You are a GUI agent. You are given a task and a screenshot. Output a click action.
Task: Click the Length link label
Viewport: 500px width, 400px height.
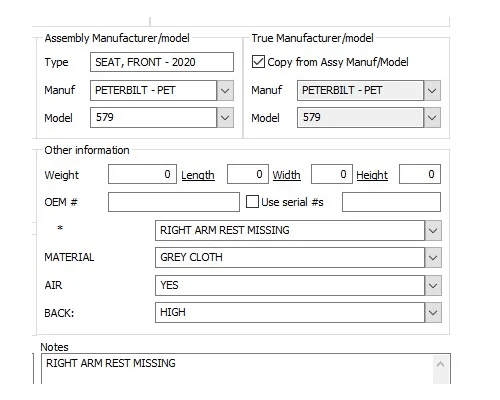tap(198, 175)
